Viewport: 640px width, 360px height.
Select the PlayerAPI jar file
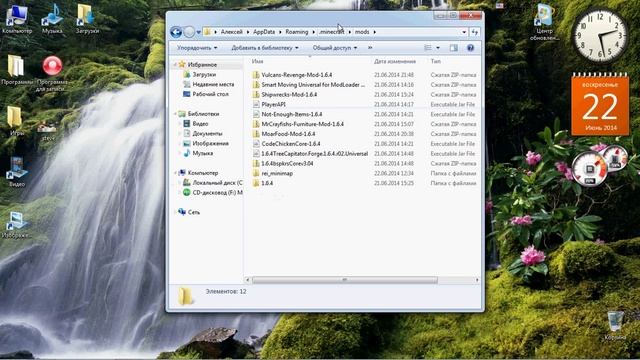tap(273, 104)
